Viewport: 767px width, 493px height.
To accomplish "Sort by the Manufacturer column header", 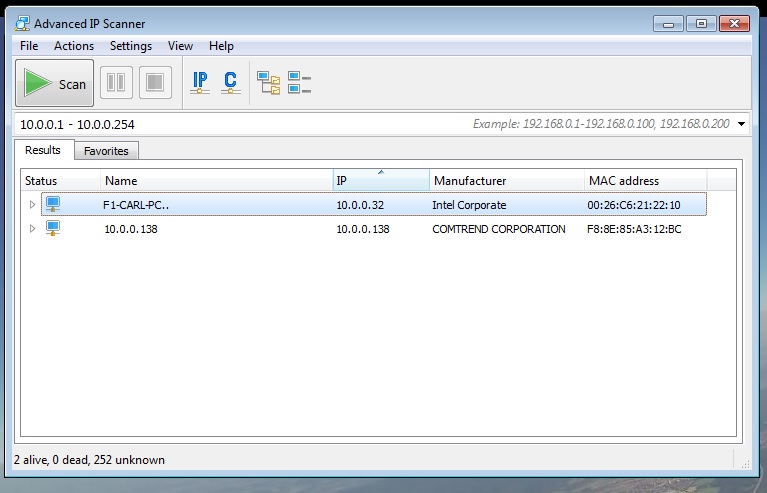I will (x=507, y=180).
